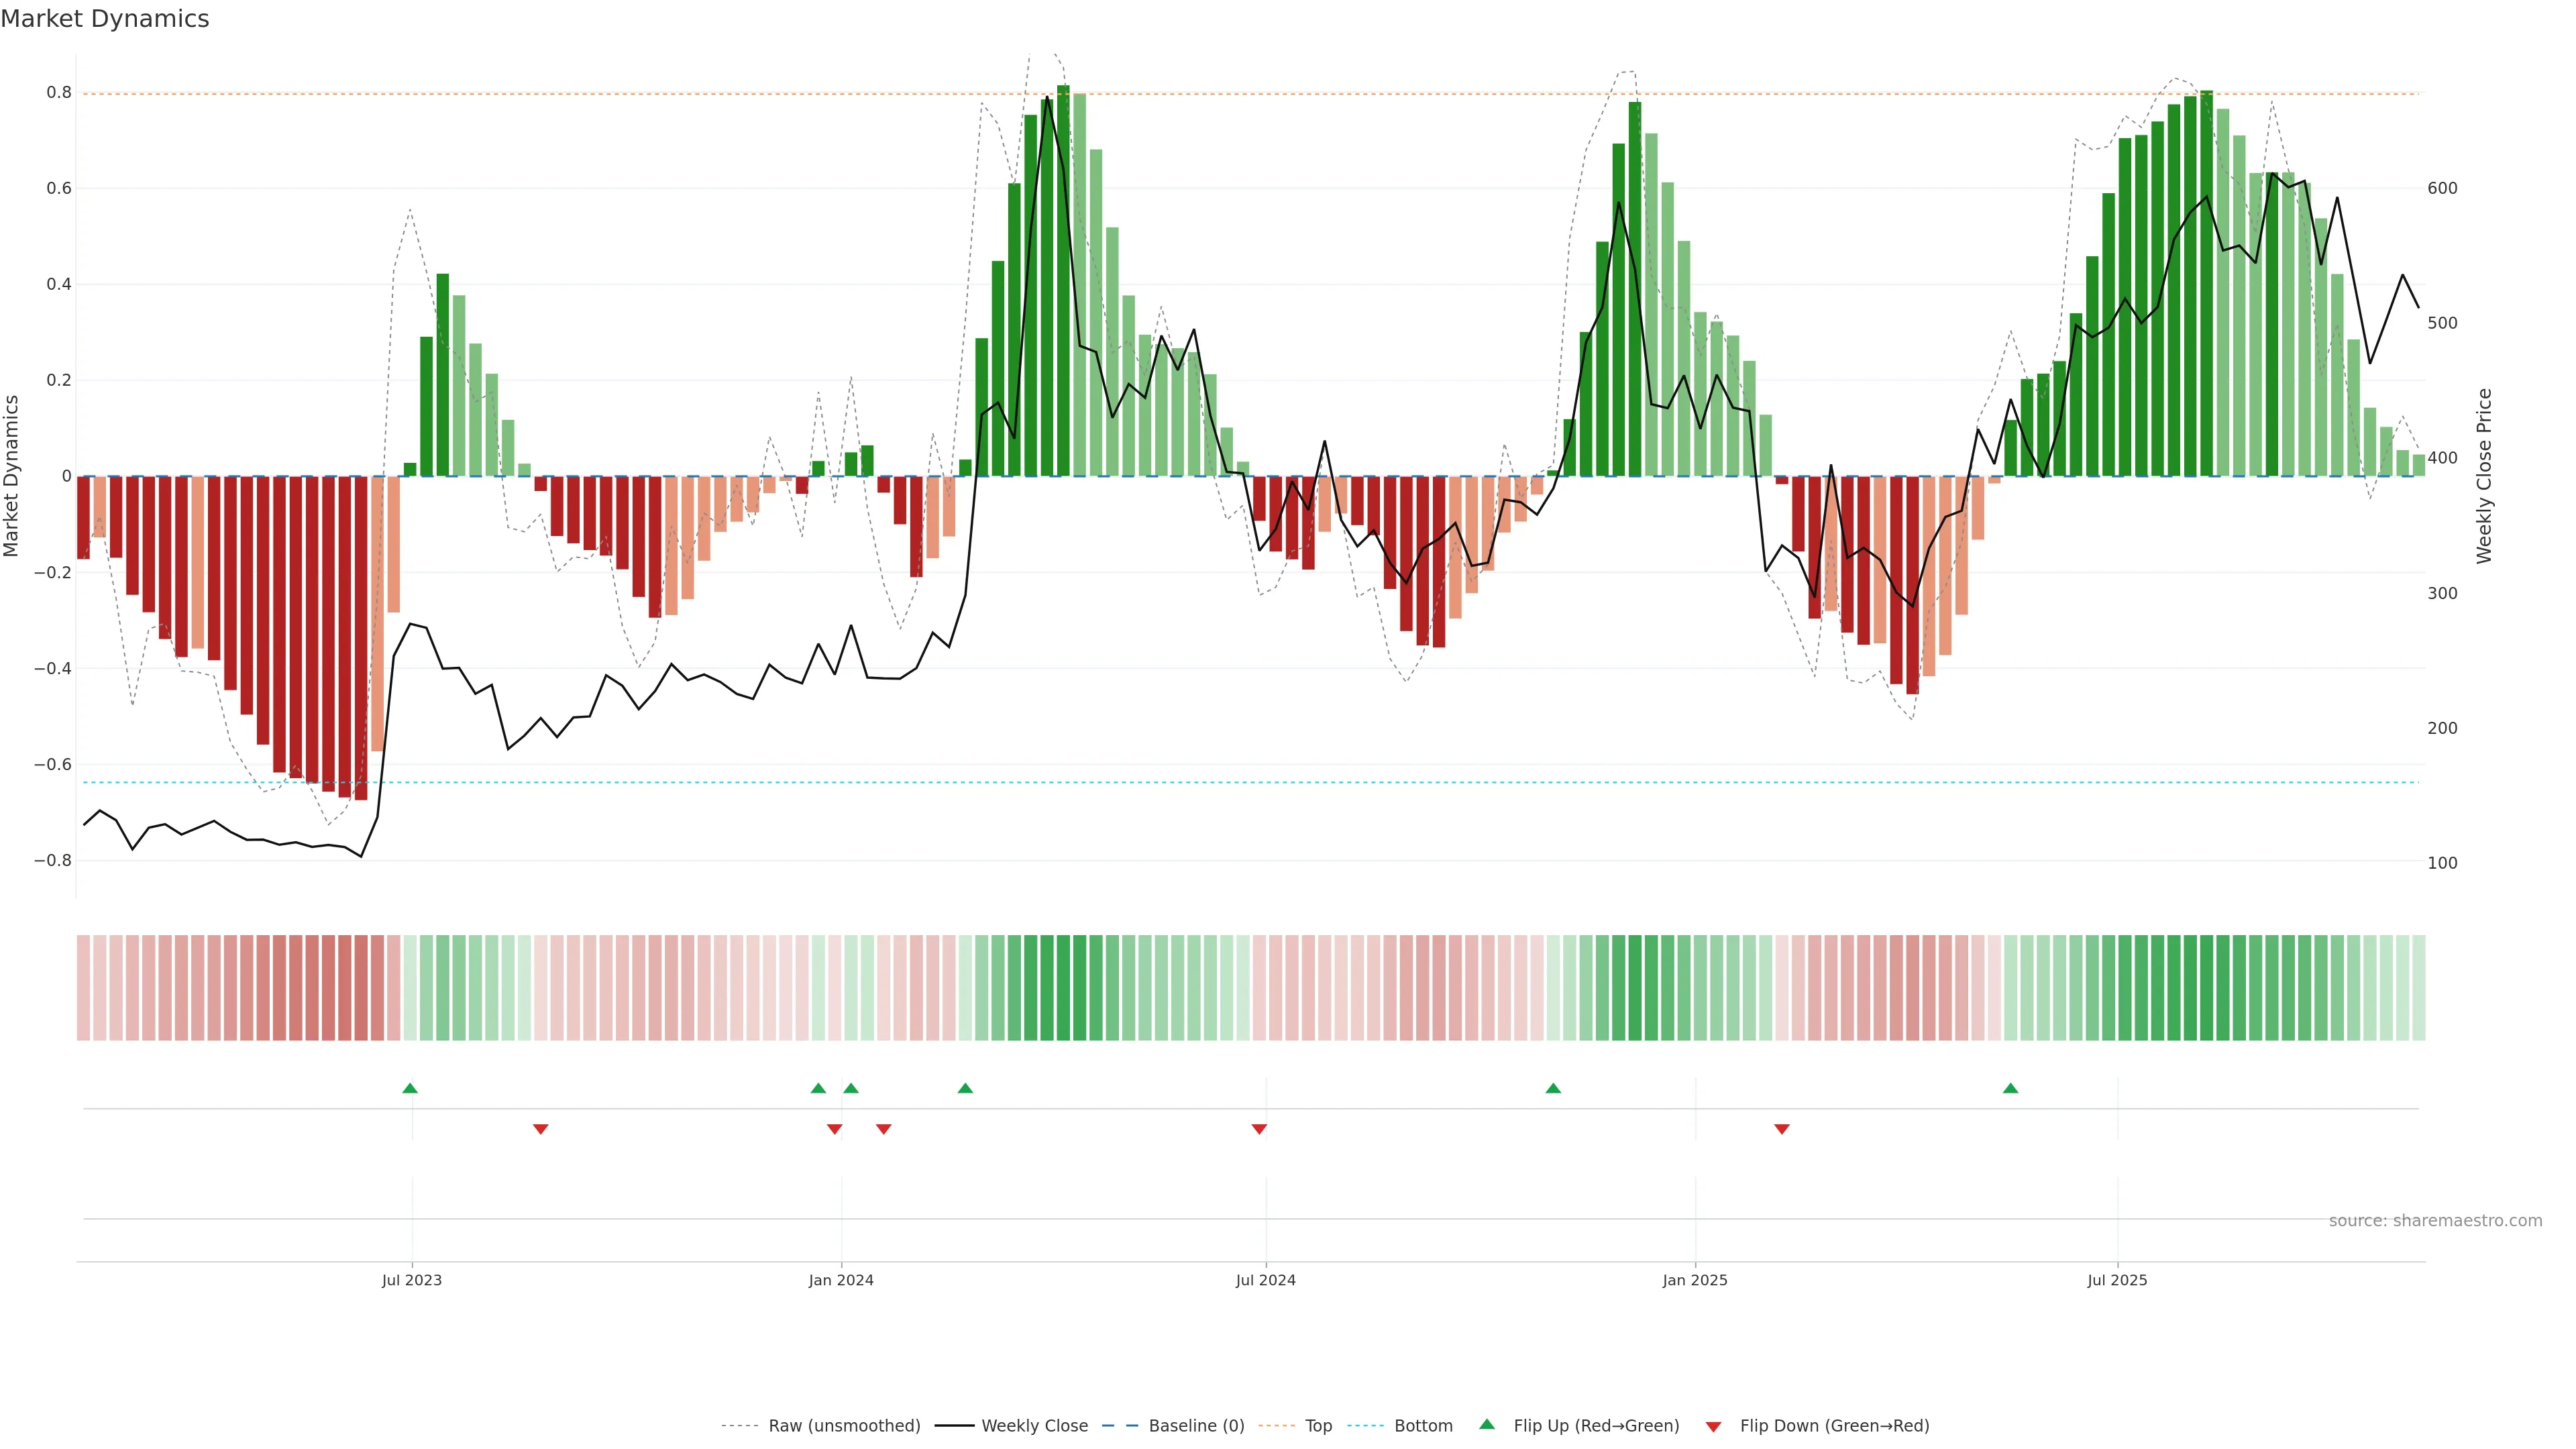Screen dimensions: 2576x1449
Task: Click the last green flip-up triangle before Jul 2025
Action: [x=2010, y=1088]
